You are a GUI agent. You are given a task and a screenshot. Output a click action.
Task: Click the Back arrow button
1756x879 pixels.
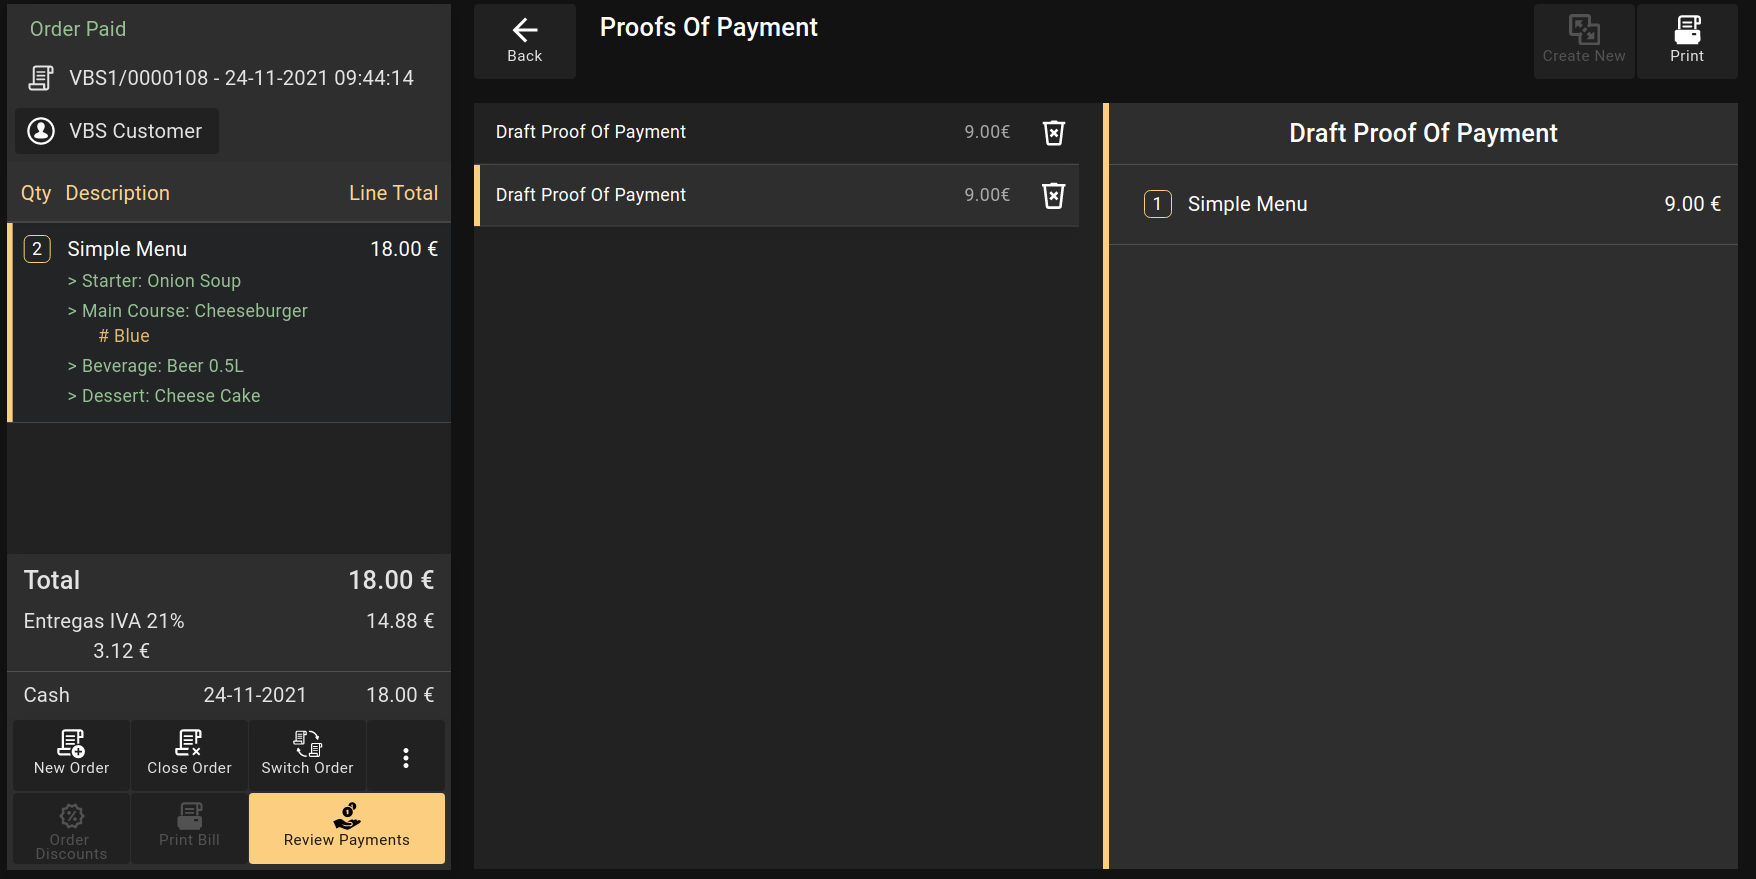pyautogui.click(x=524, y=41)
